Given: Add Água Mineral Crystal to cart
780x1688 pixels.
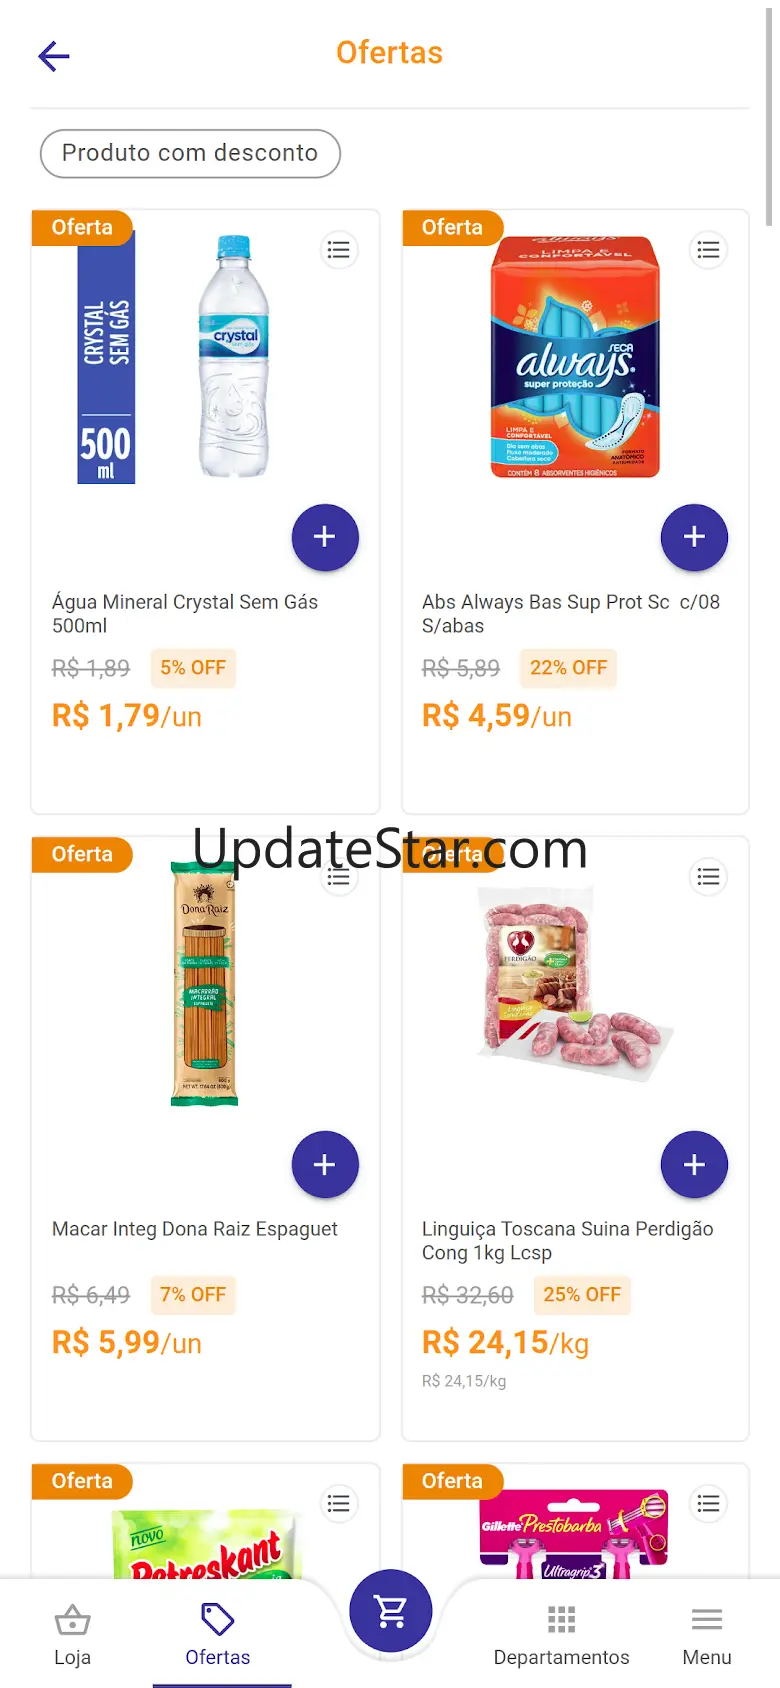Looking at the screenshot, I should [324, 537].
